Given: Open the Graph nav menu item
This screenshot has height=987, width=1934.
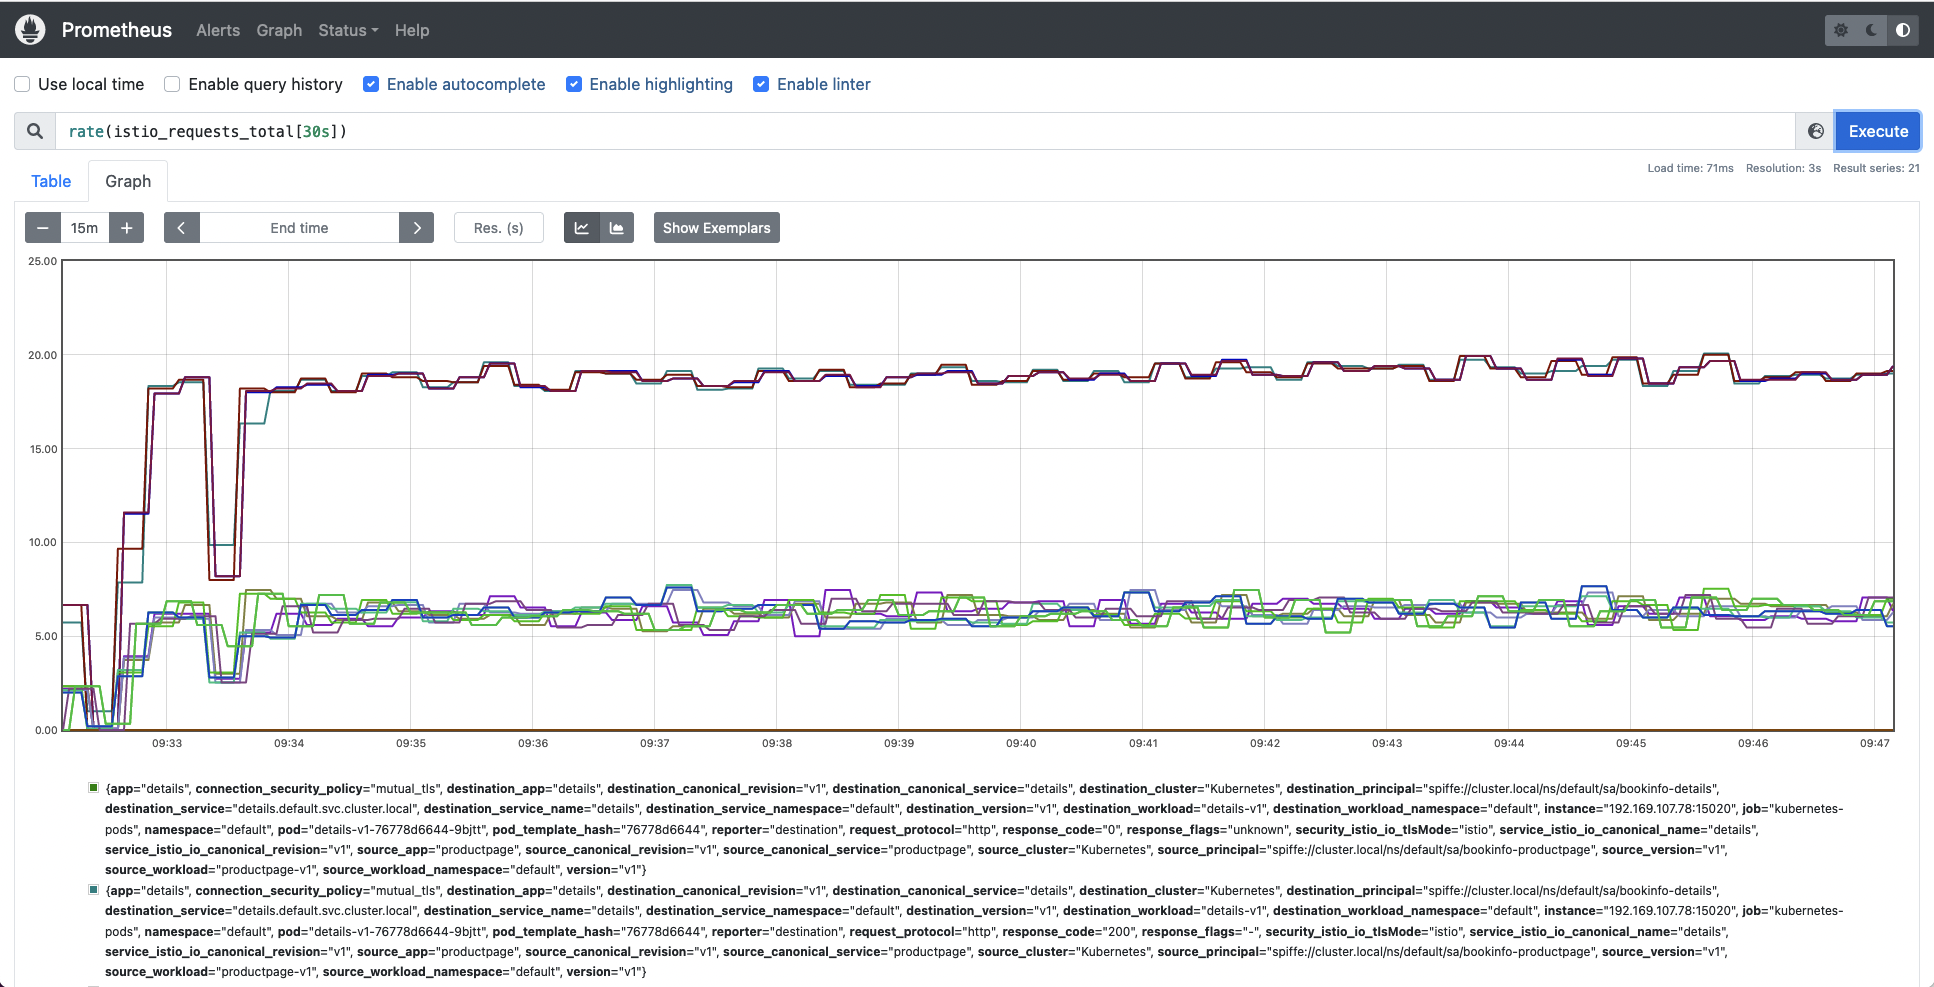Looking at the screenshot, I should (279, 30).
